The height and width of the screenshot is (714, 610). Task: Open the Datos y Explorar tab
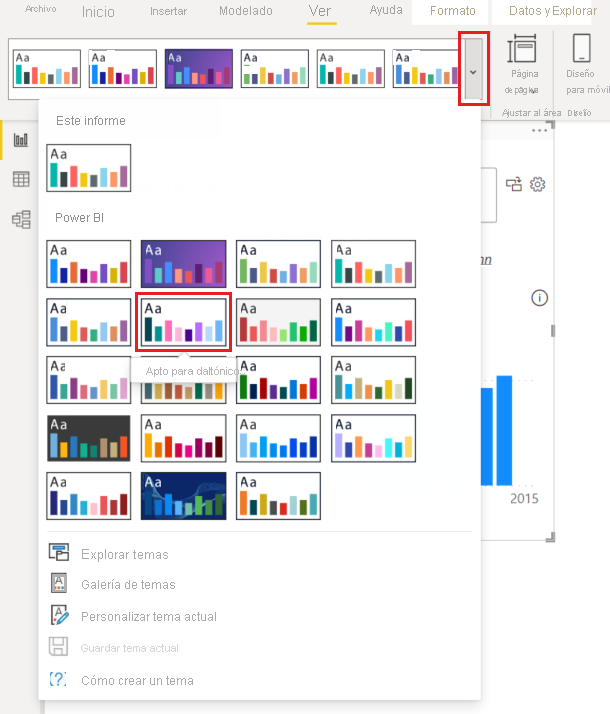click(553, 10)
